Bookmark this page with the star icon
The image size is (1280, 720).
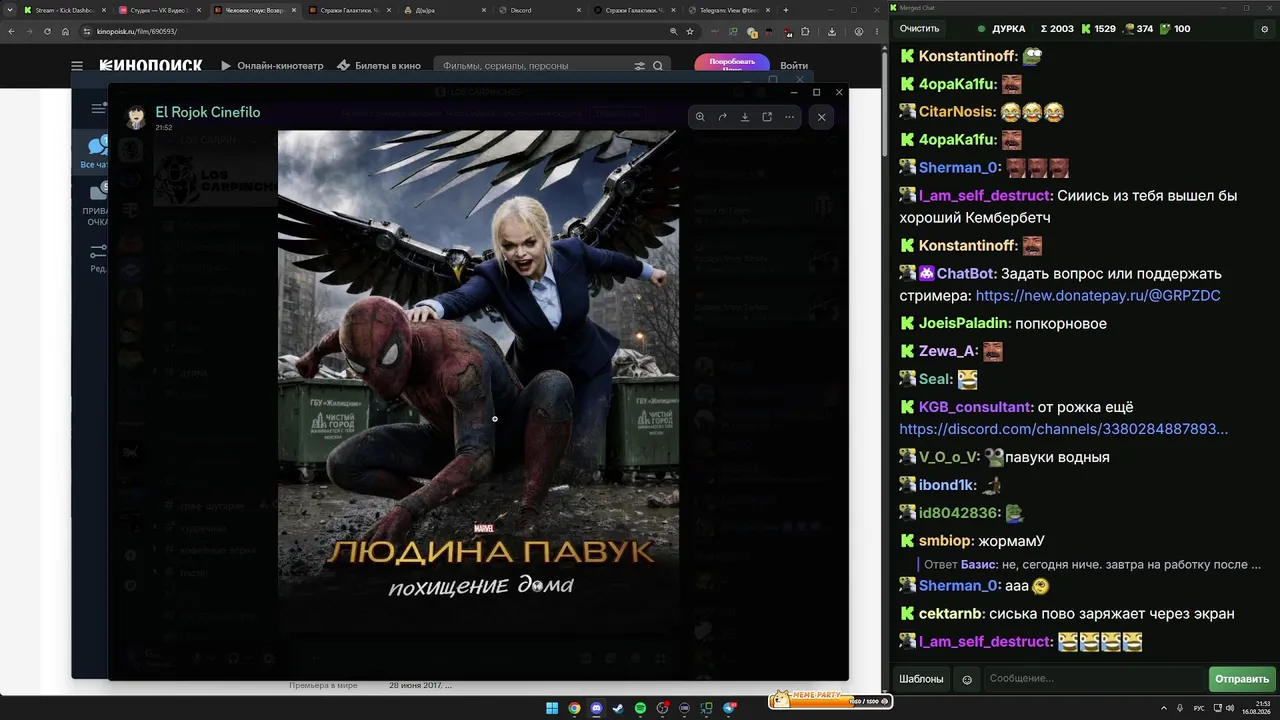coord(690,31)
